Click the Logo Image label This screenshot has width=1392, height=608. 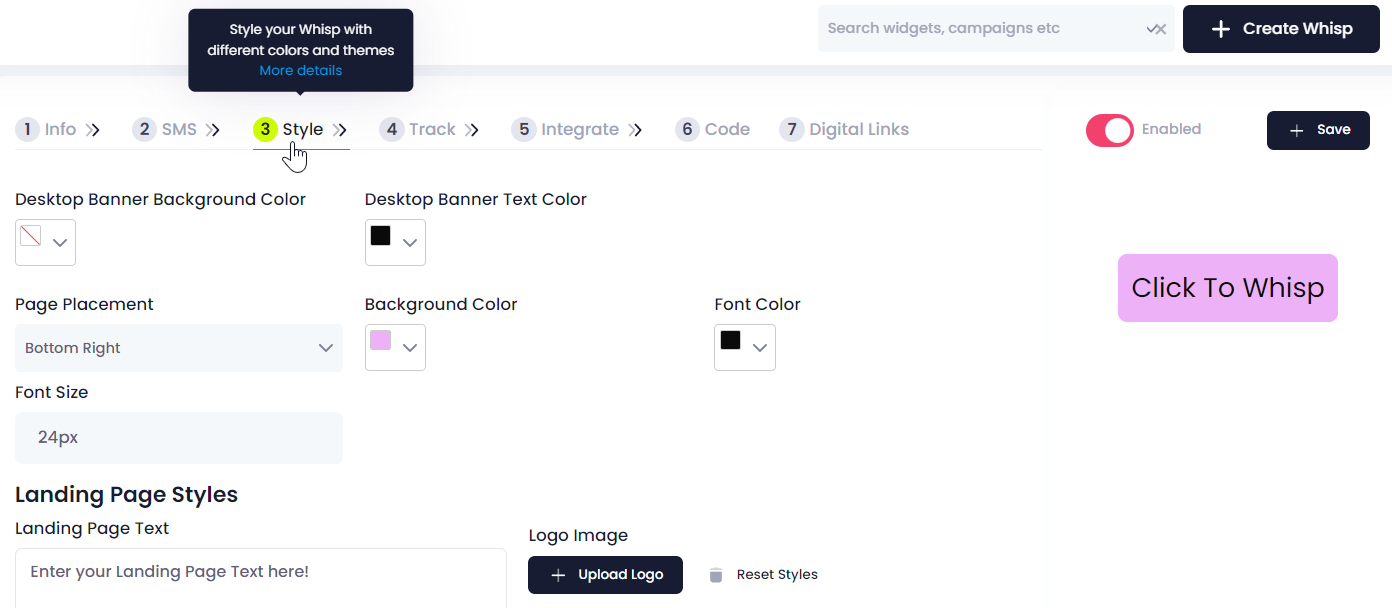click(578, 536)
